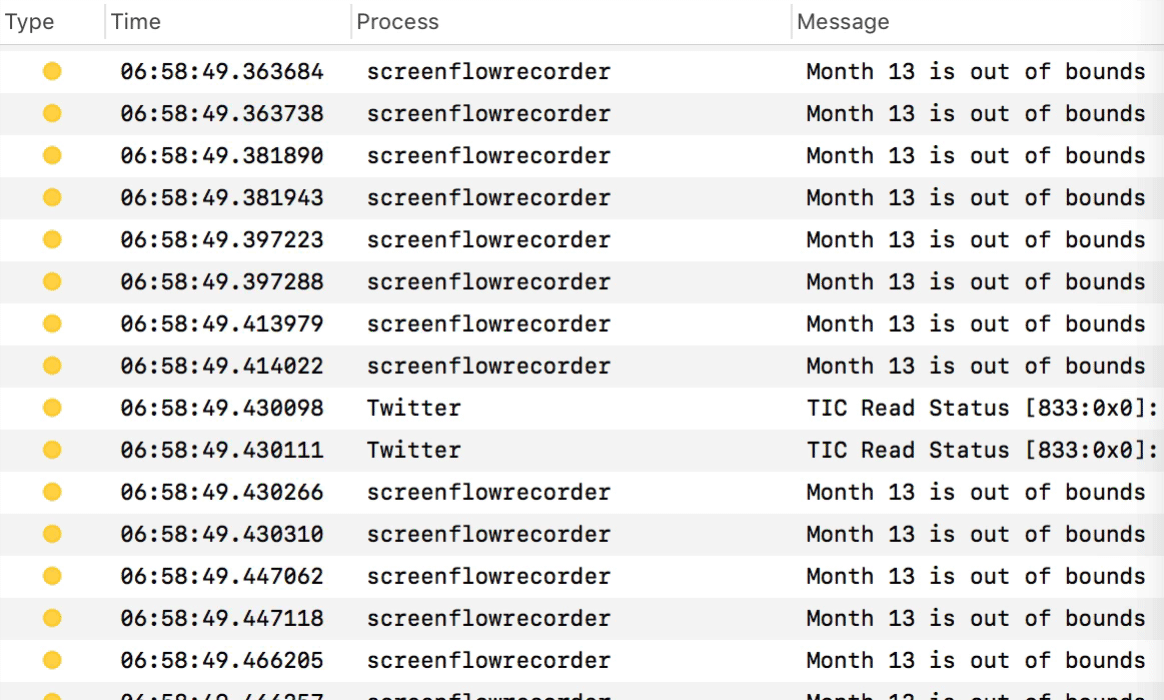This screenshot has height=700, width=1164.
Task: Click the yellow dot on the 06:58:49.381890 row
Action: coord(52,155)
